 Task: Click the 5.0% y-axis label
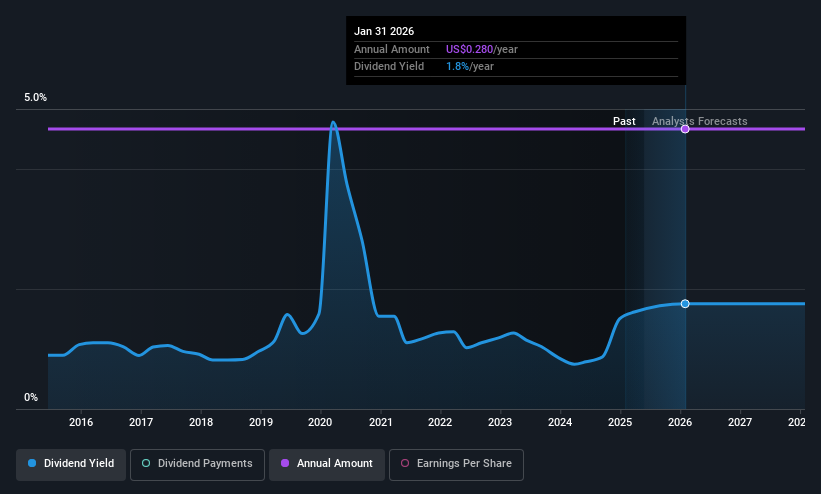[36, 97]
